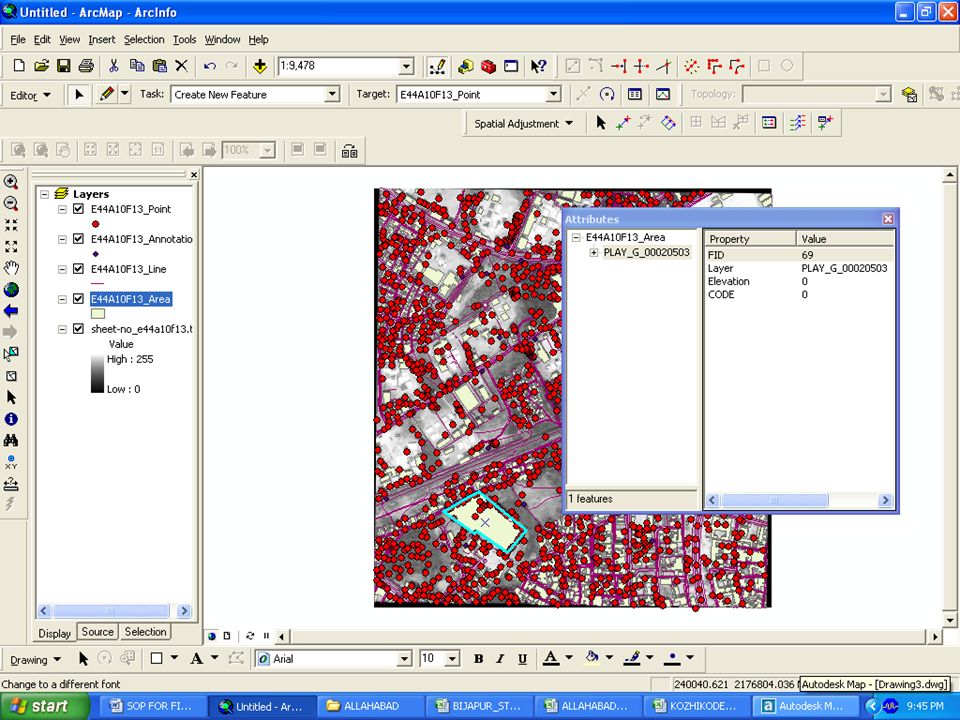Image resolution: width=960 pixels, height=720 pixels.
Task: Select the Identify tool icon
Action: pyautogui.click(x=11, y=419)
